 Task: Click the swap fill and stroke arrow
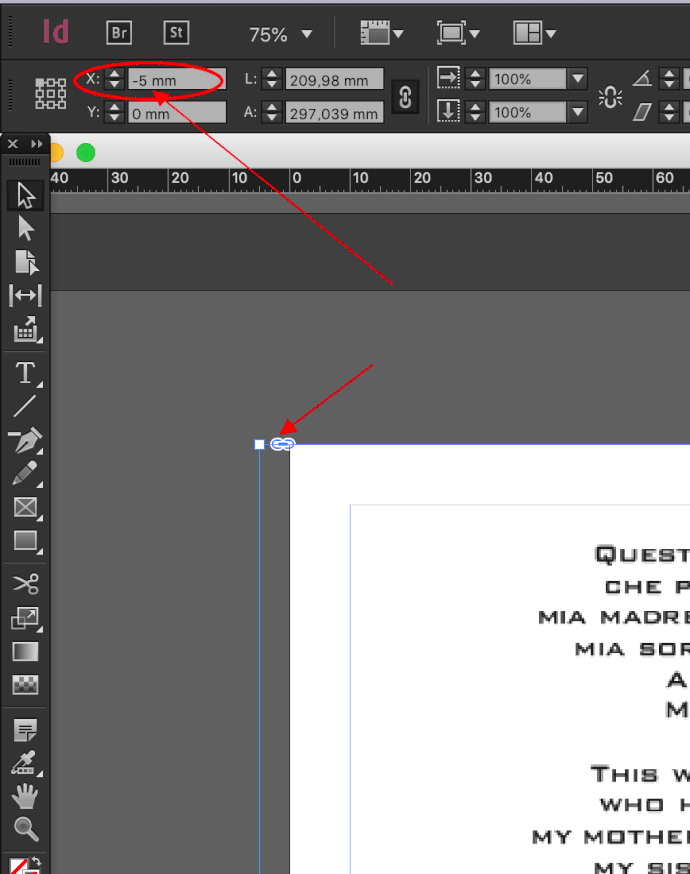(36, 861)
